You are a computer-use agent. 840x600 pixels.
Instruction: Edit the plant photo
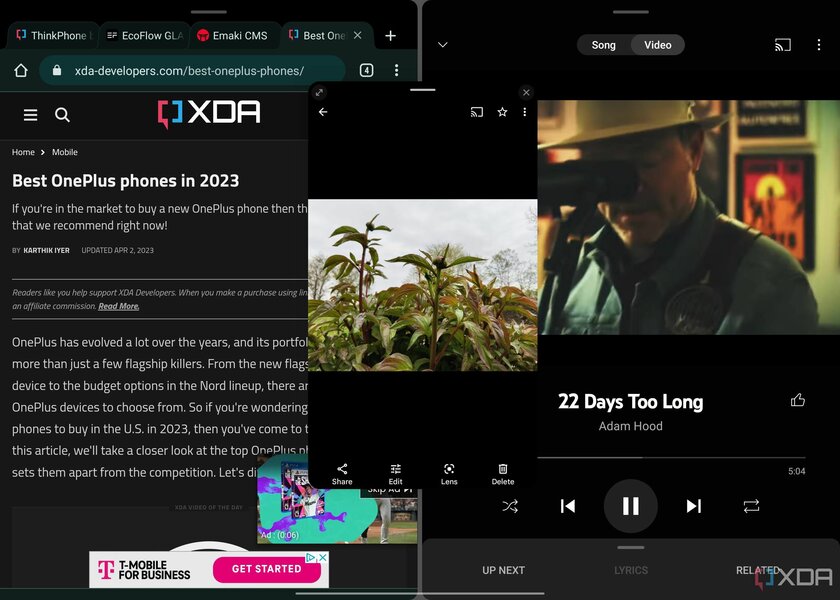point(395,474)
